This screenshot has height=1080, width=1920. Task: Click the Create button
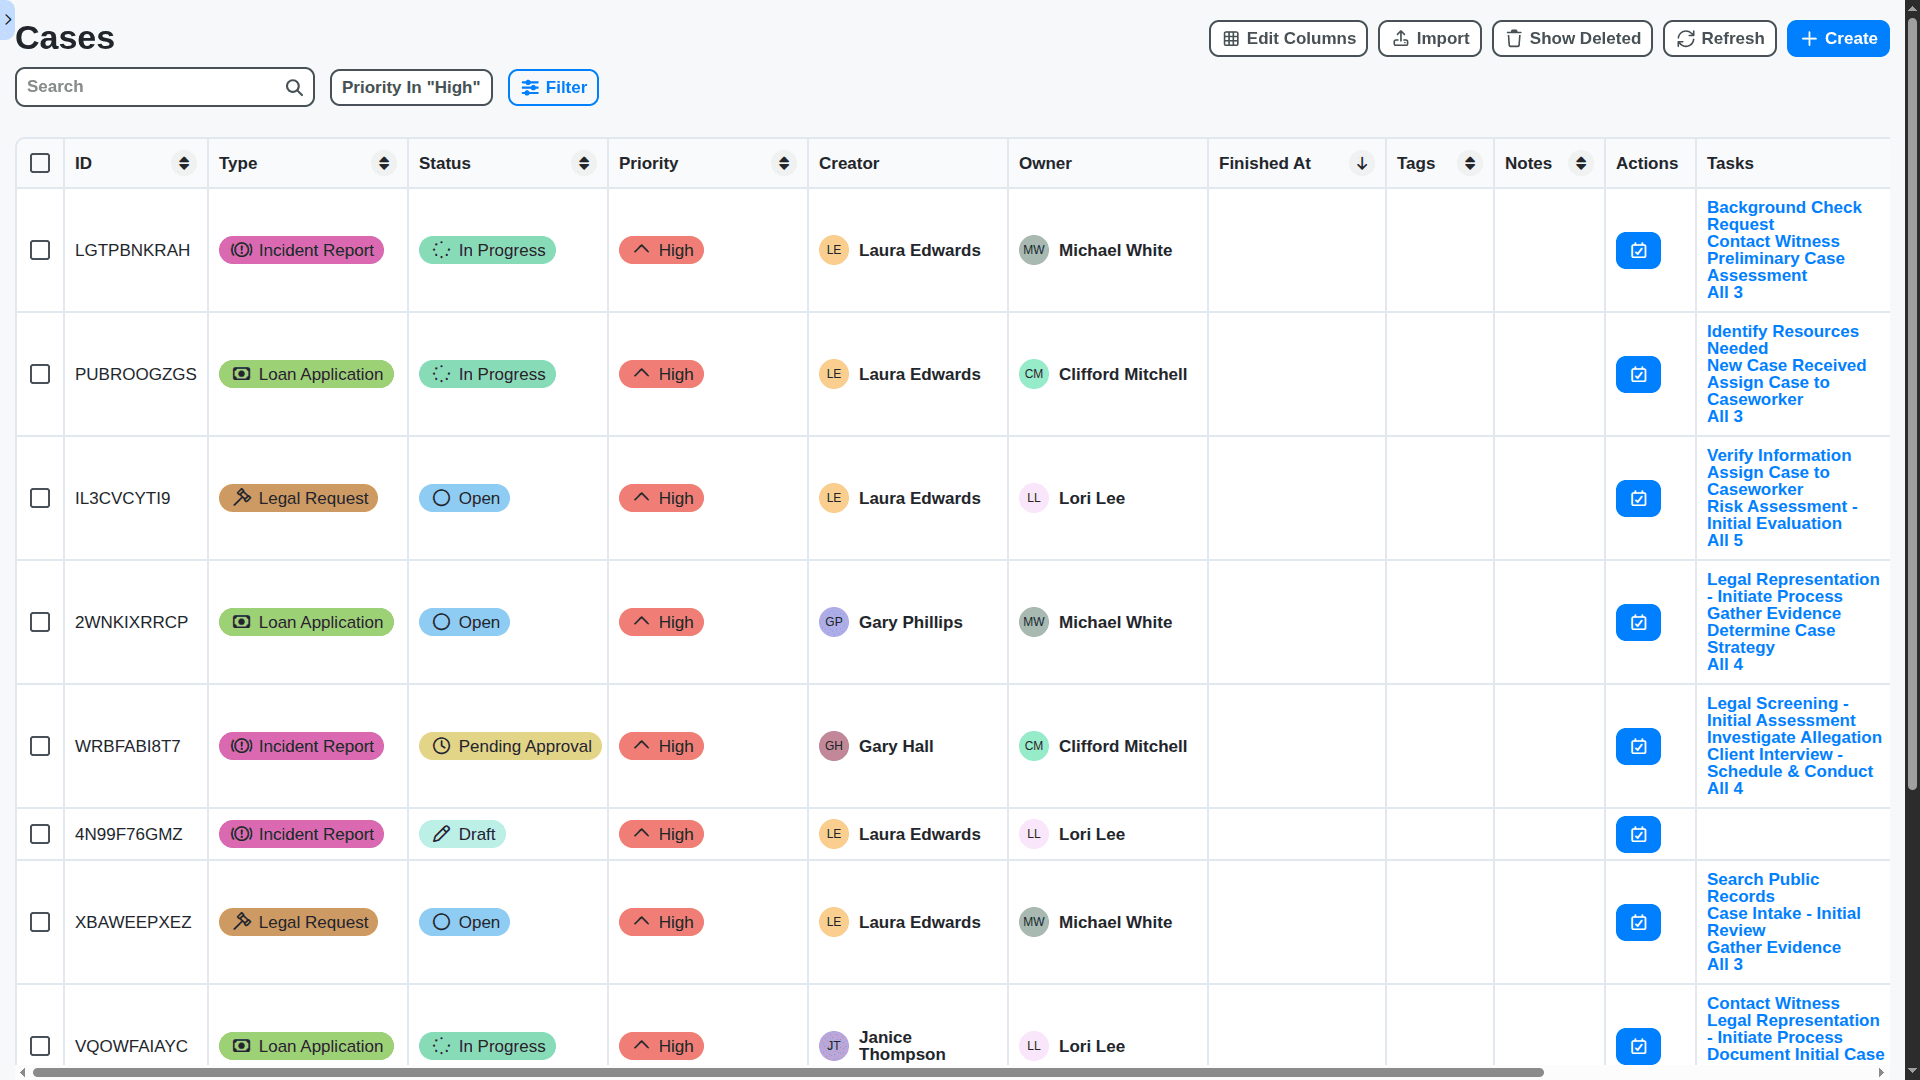click(1838, 38)
